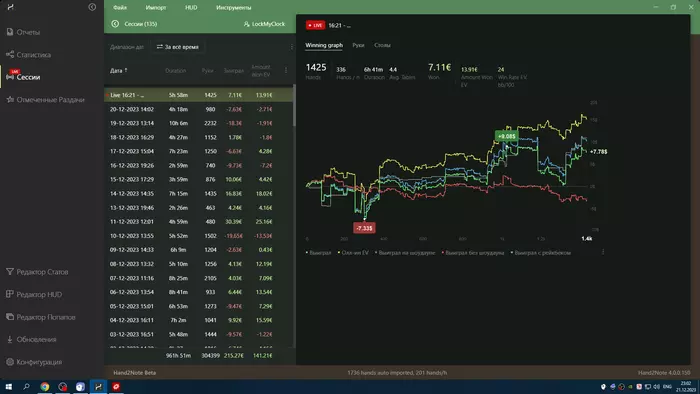
Task: Select session 17-12-2023 15:04
Action: [199, 151]
